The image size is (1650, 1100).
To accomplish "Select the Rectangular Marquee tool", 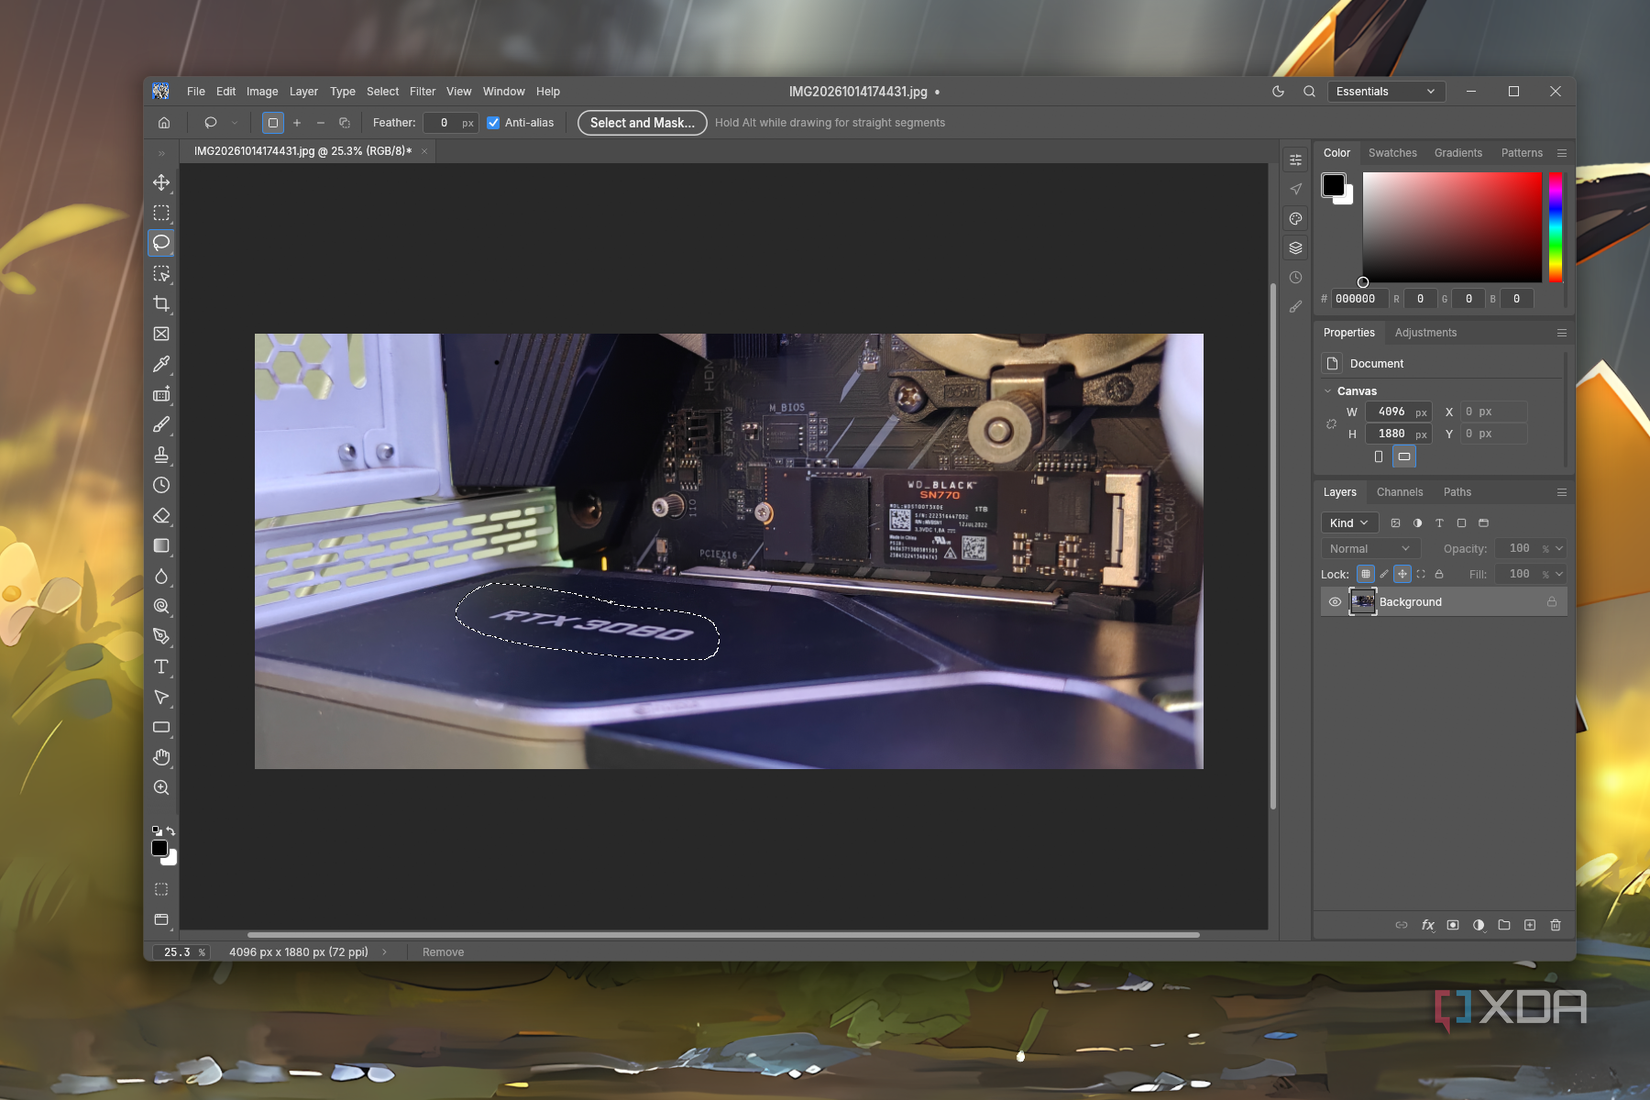I will [161, 213].
